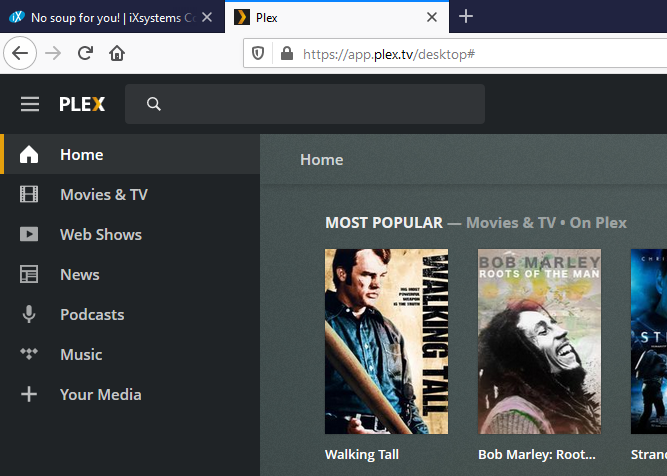Expand Your Media in sidebar
Viewport: 667px width, 476px height.
point(130,394)
